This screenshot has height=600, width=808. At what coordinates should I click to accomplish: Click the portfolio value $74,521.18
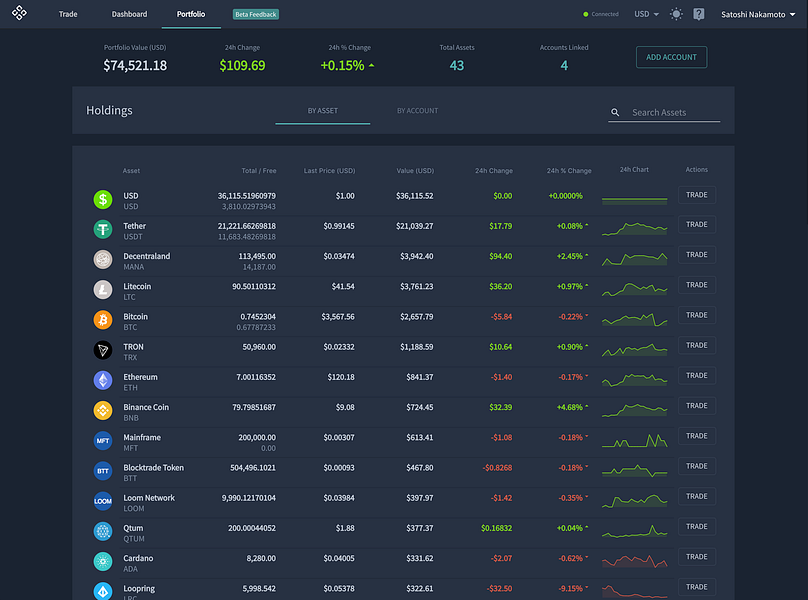click(x=135, y=65)
